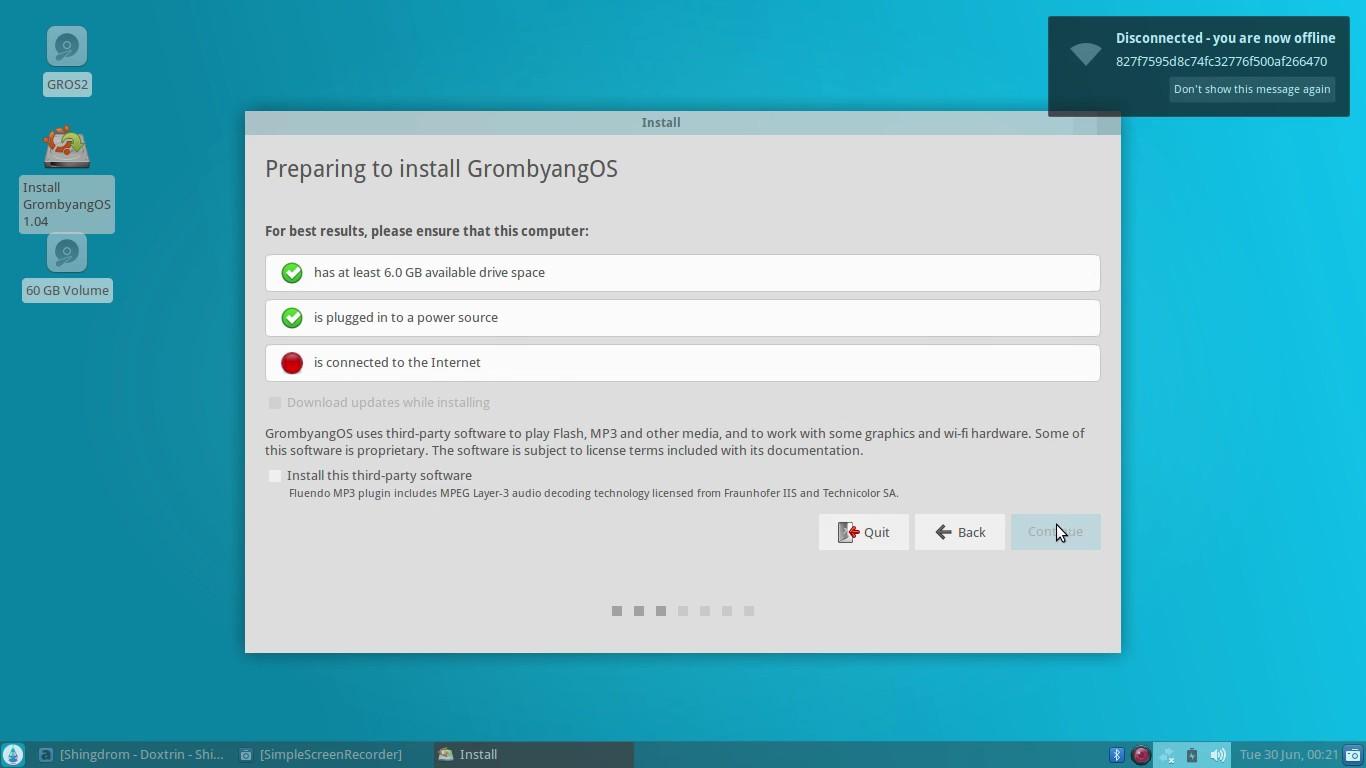Select the Install taskbar window entry
Viewport: 1366px width, 768px height.
[x=534, y=755]
